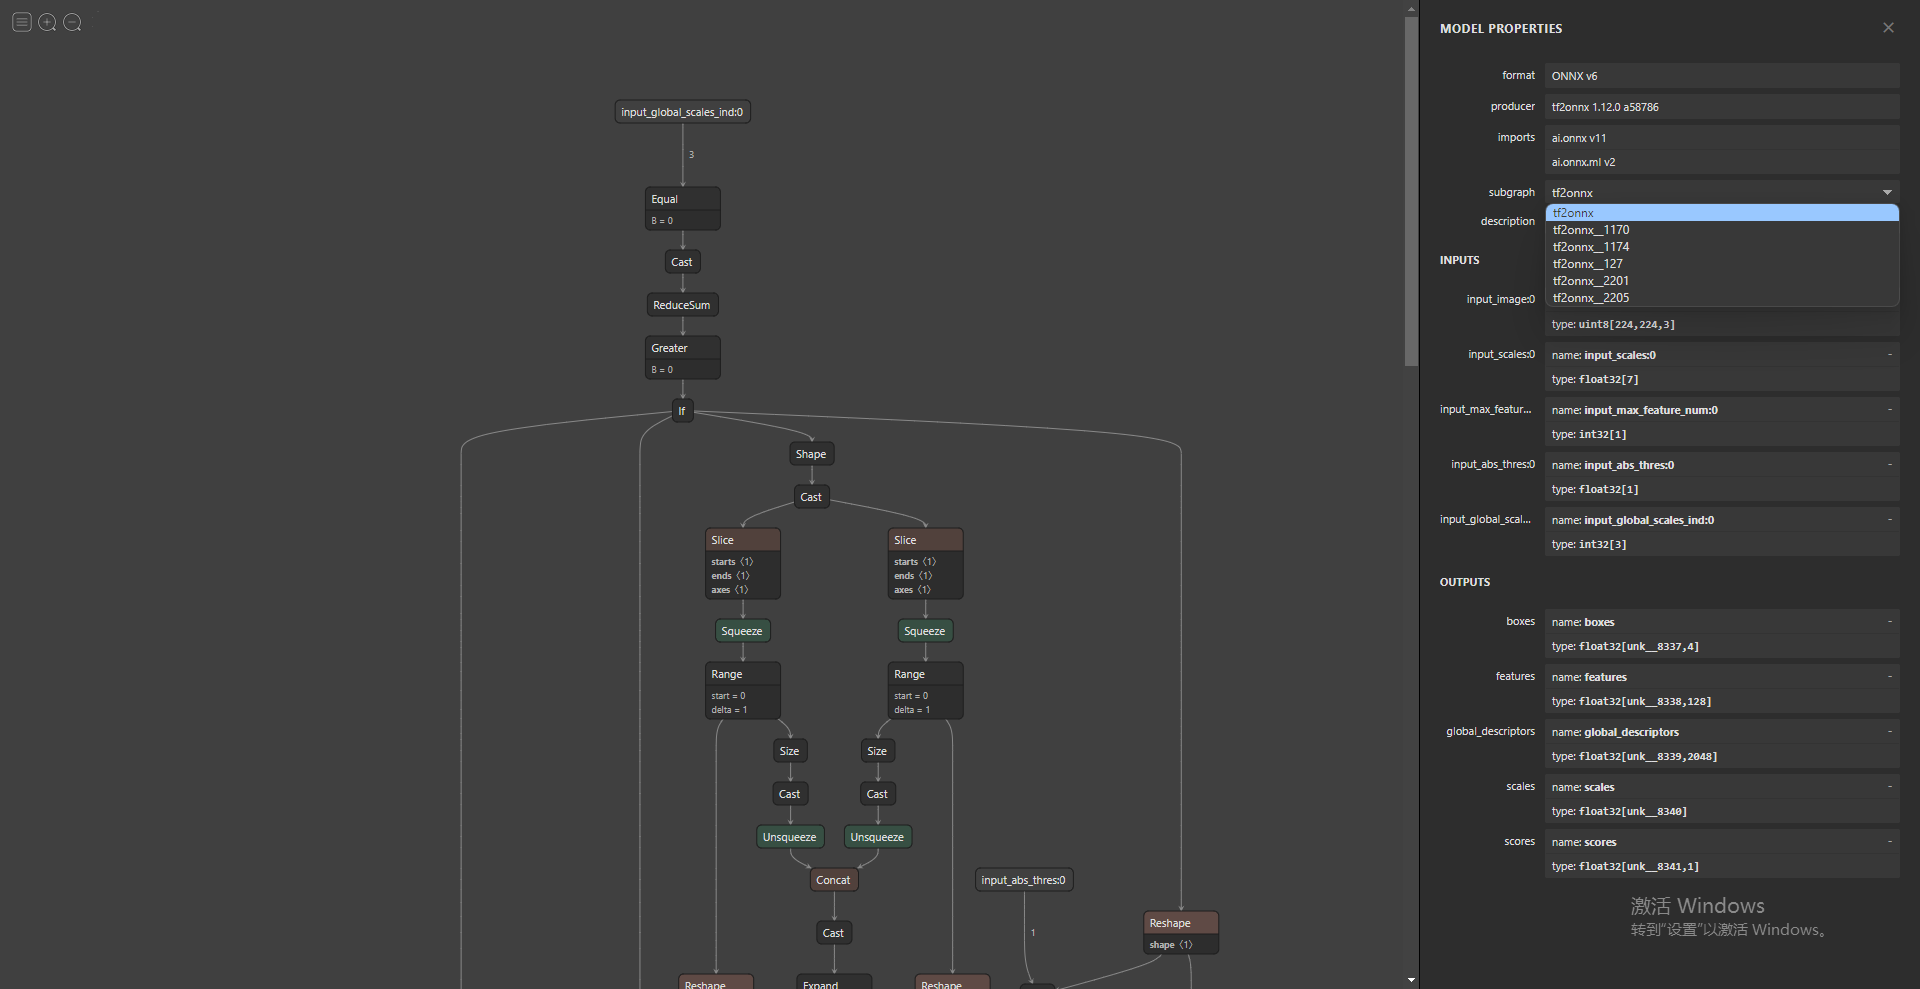
Task: Collapse the features output row expander
Action: tap(1889, 676)
